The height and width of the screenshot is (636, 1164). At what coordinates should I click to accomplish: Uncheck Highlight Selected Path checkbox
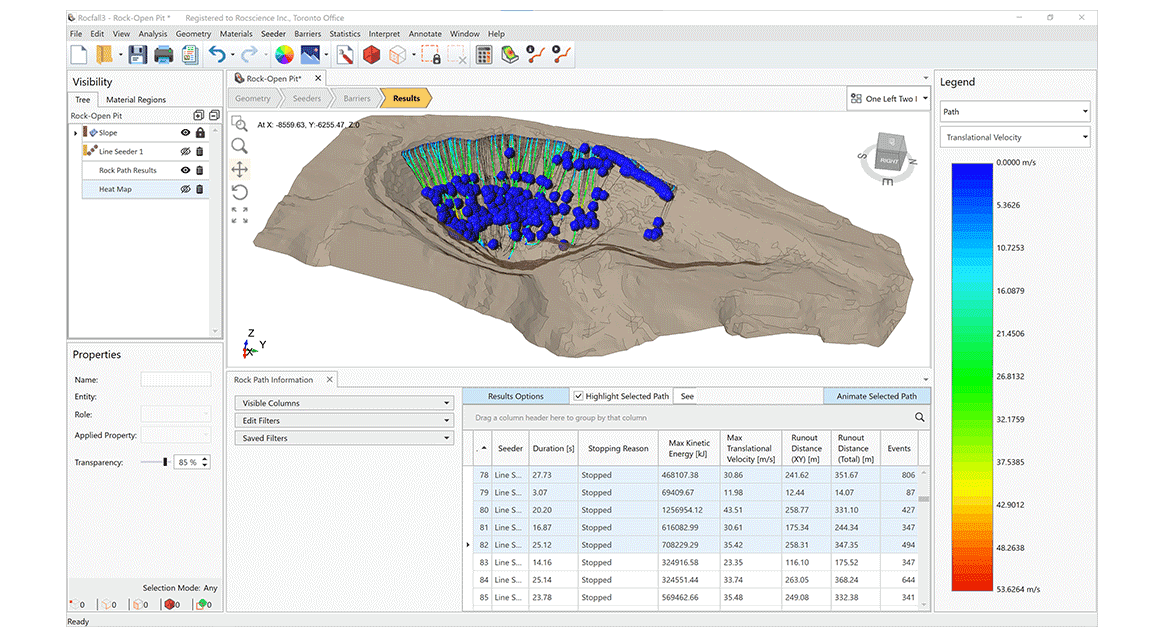(x=578, y=396)
